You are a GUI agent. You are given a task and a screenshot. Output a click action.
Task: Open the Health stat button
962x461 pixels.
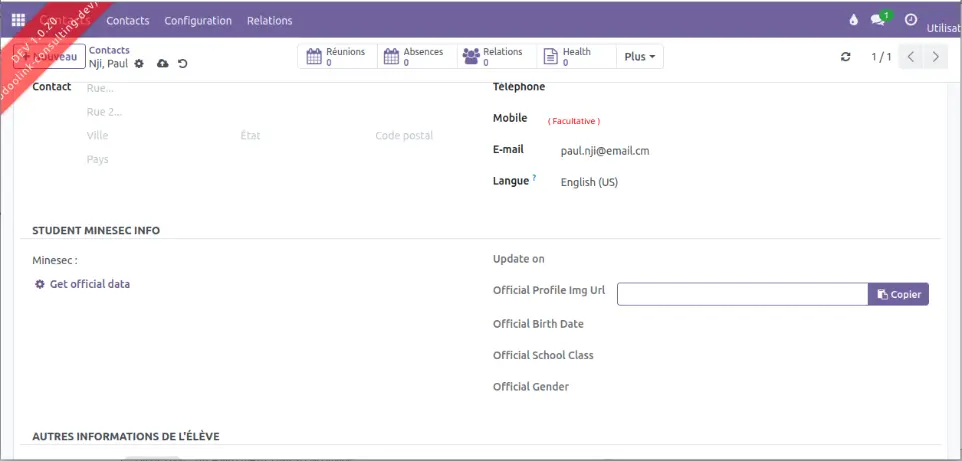pos(576,57)
